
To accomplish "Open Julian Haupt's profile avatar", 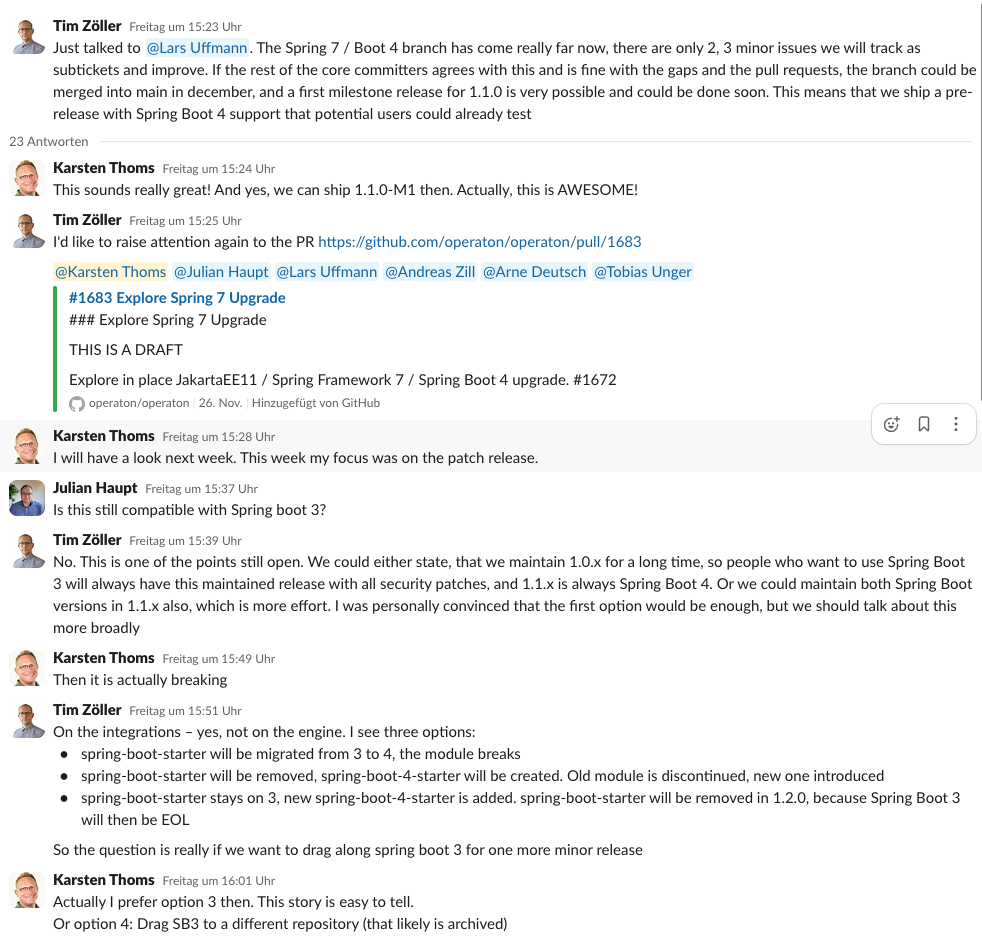I will pyautogui.click(x=27, y=497).
